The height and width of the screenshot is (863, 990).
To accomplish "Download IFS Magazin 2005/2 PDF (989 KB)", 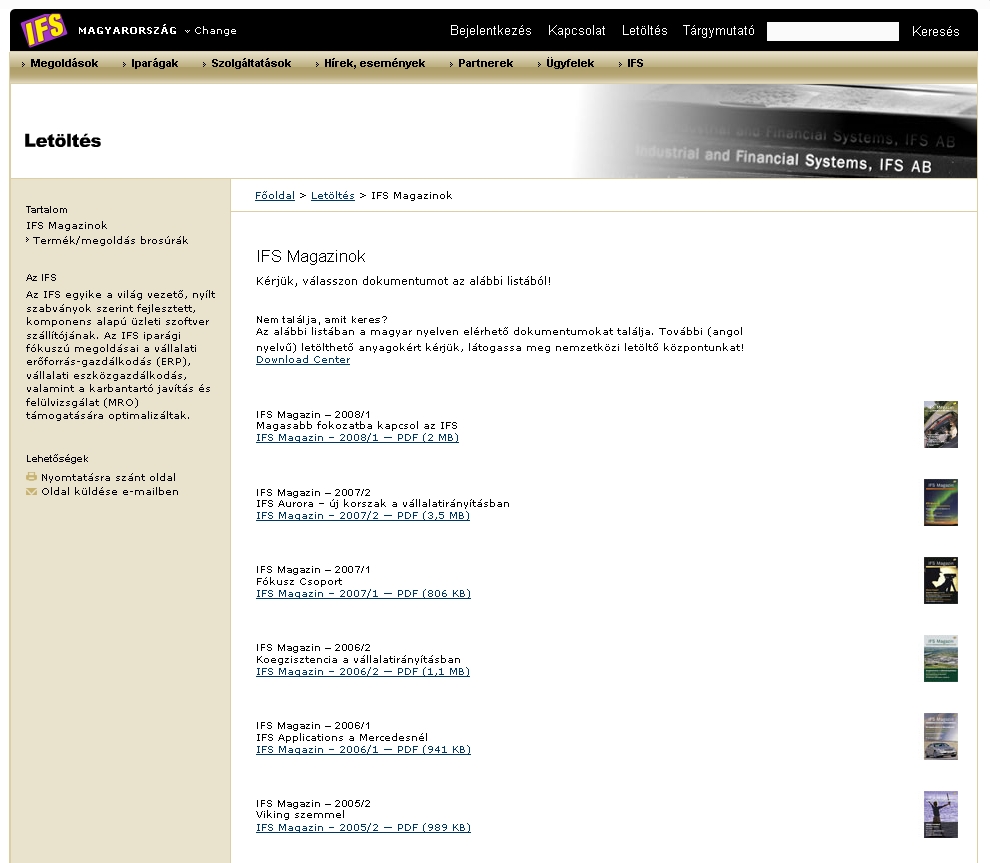I will click(x=364, y=828).
